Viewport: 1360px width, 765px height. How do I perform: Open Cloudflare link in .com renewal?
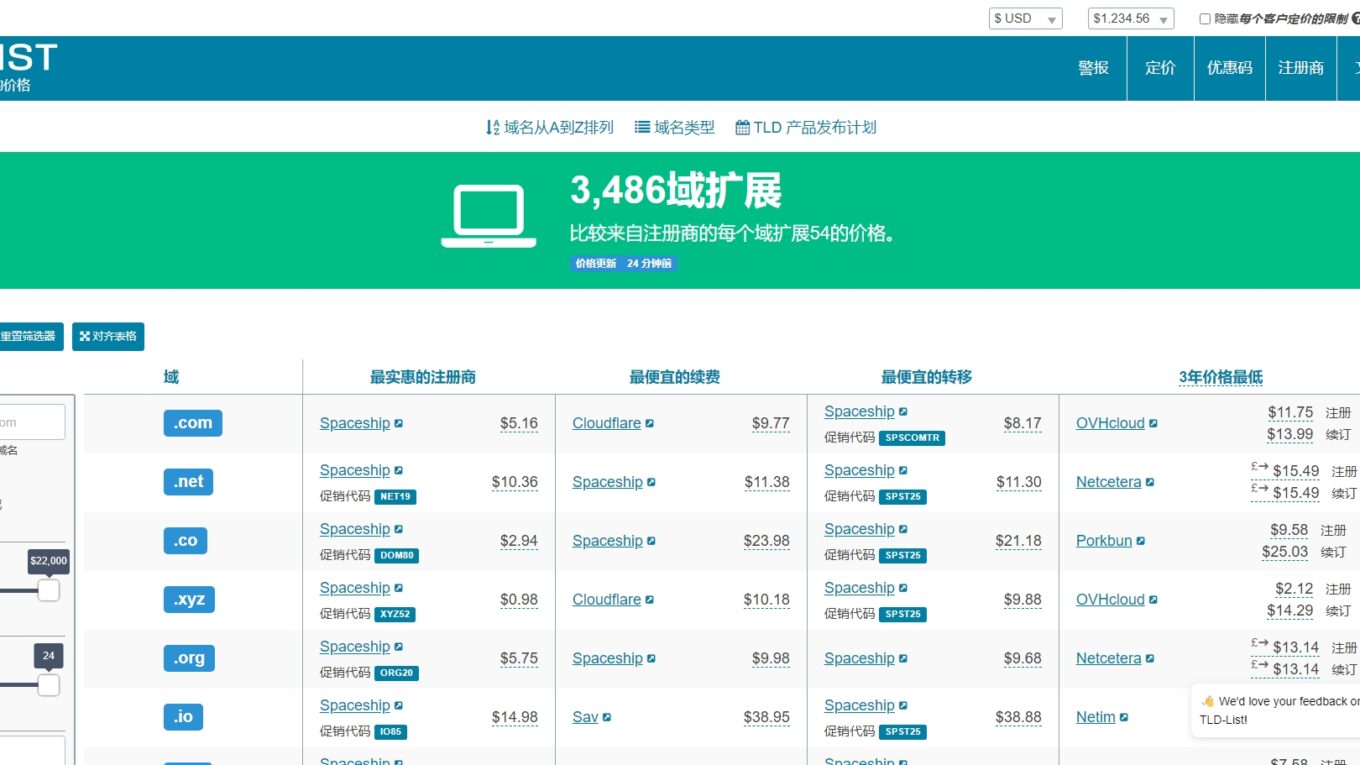pyautogui.click(x=606, y=423)
